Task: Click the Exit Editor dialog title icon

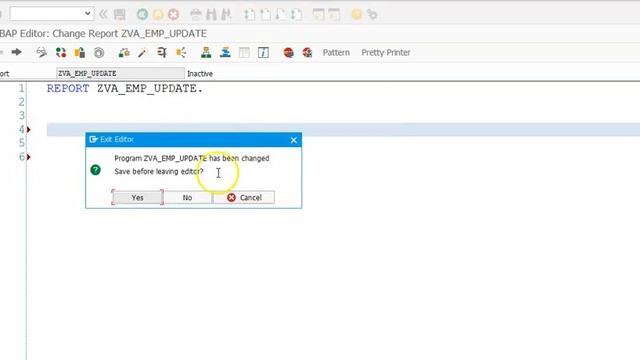Action: tap(93, 140)
